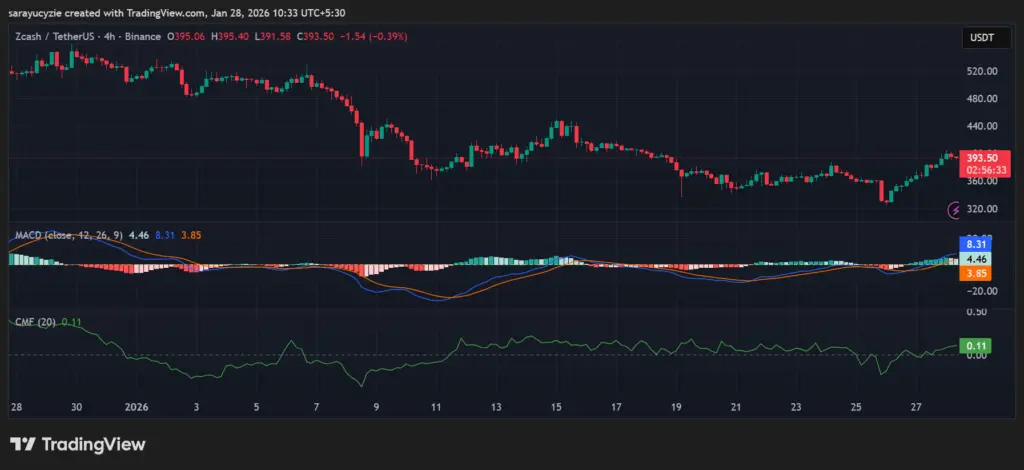Click the 02:56:33 candle countdown
The width and height of the screenshot is (1024, 470).
point(985,170)
